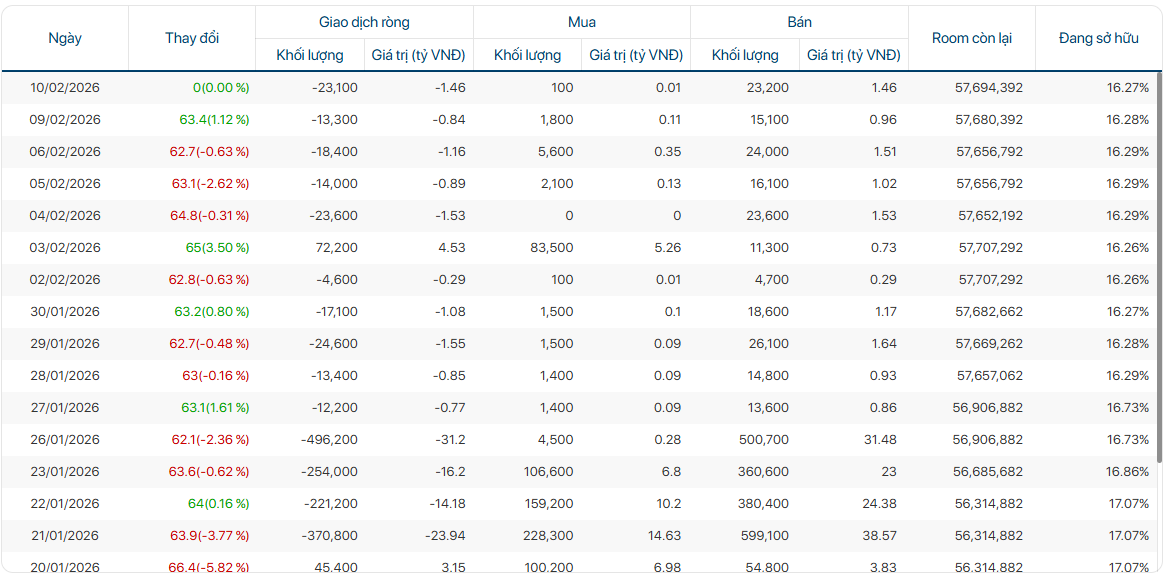Click the 57,694,392 remaining room cell
The width and height of the screenshot is (1165, 576).
(x=989, y=88)
